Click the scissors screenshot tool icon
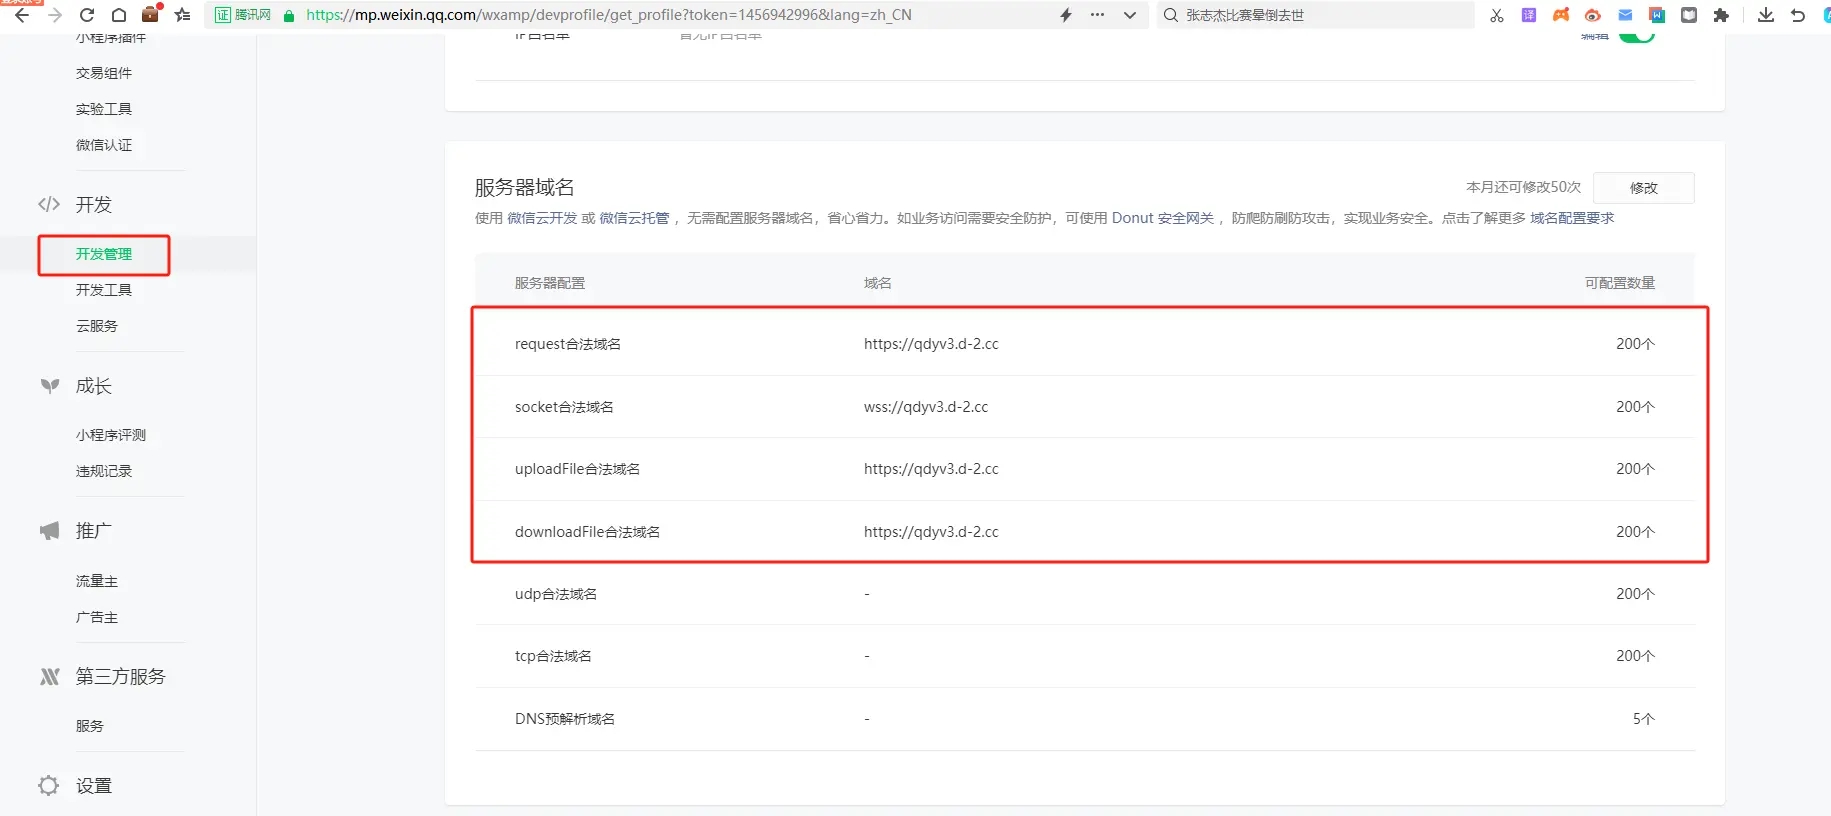1831x816 pixels. click(1496, 15)
